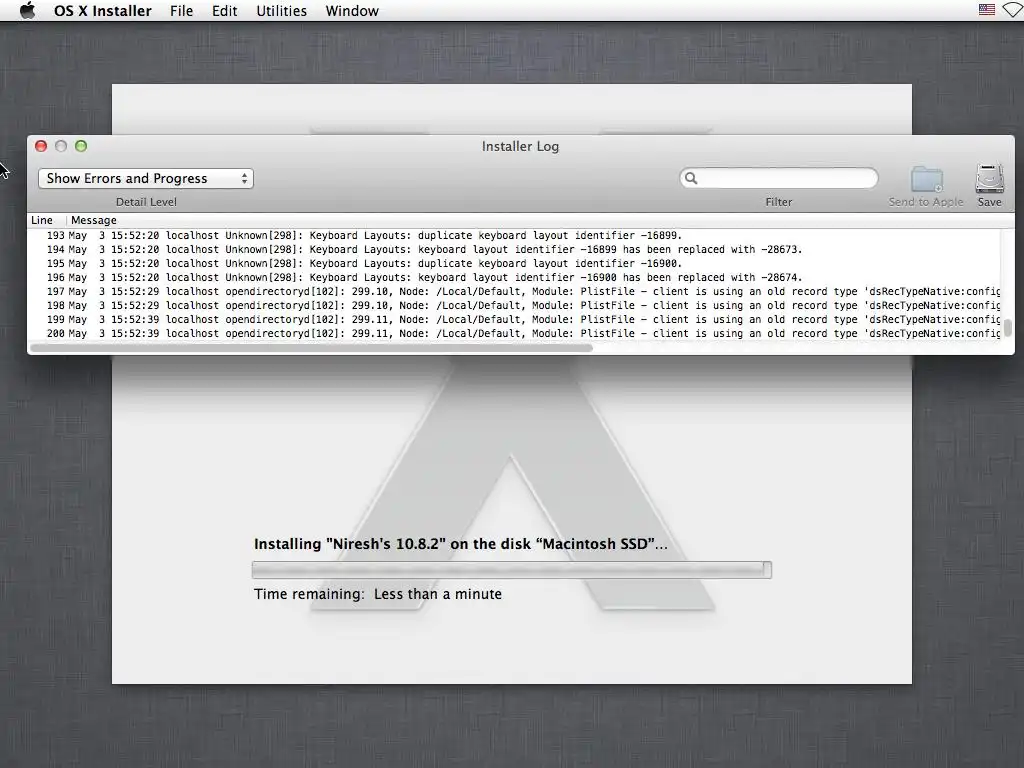1024x768 pixels.
Task: Click the Installing Niresh's 10.8.2 status text
Action: (x=460, y=544)
